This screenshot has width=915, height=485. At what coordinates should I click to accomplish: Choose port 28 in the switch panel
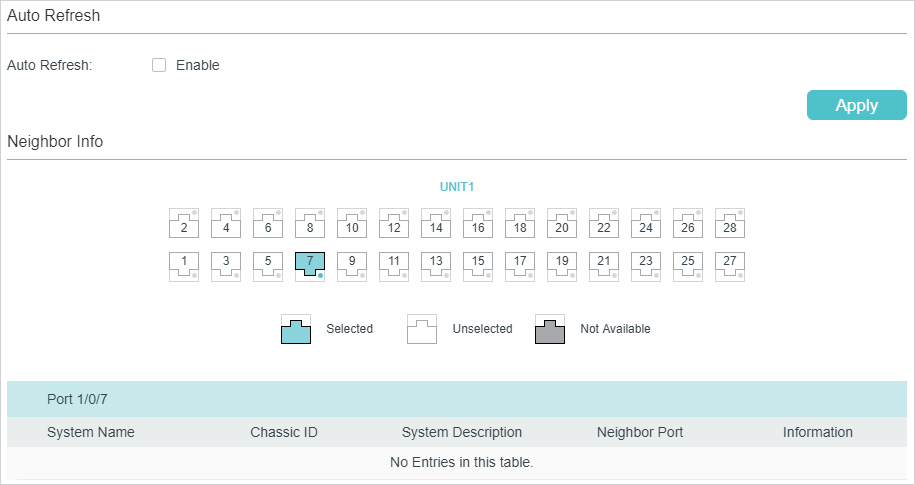[x=730, y=223]
